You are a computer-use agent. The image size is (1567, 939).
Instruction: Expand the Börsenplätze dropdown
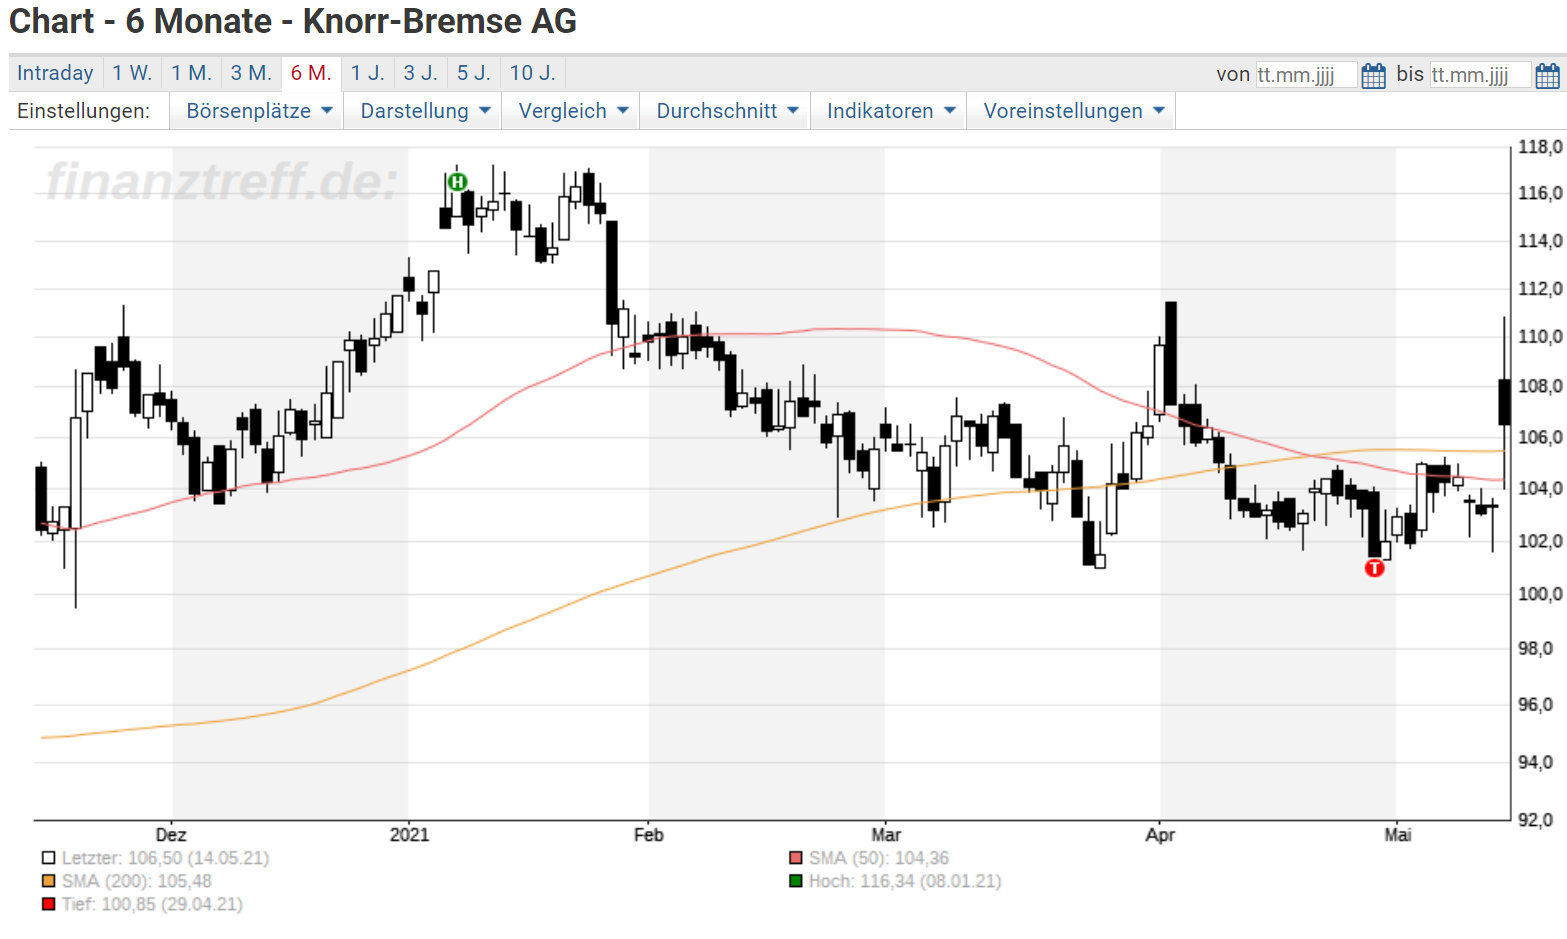click(x=259, y=111)
